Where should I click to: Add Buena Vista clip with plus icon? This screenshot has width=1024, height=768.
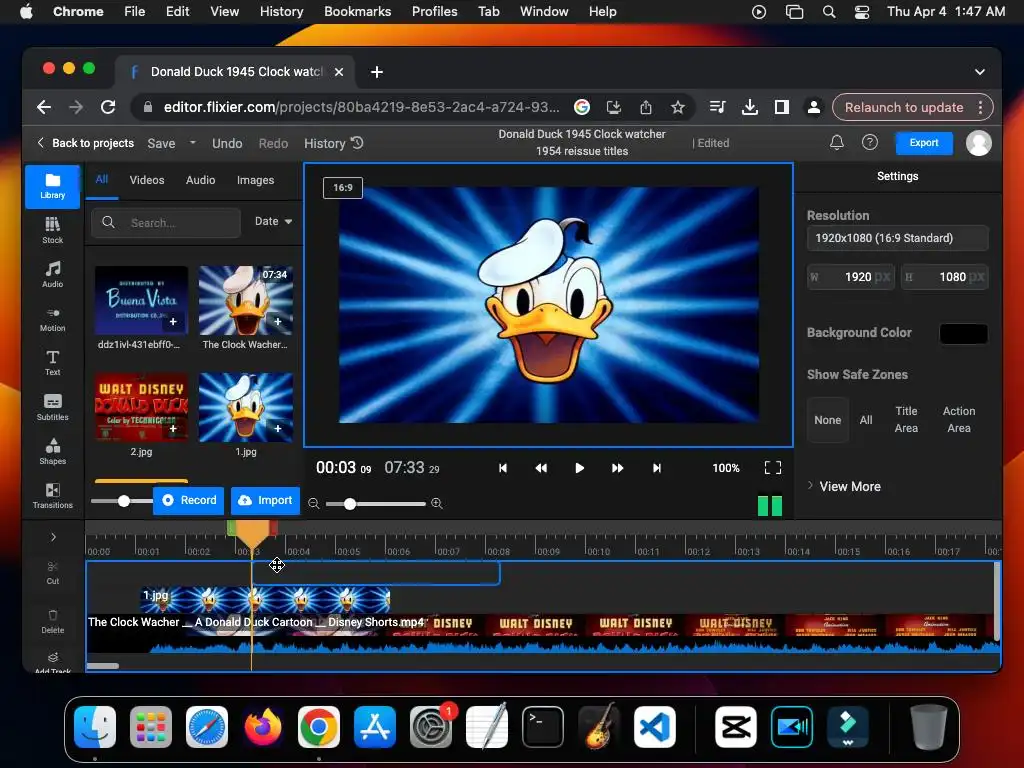coord(173,321)
